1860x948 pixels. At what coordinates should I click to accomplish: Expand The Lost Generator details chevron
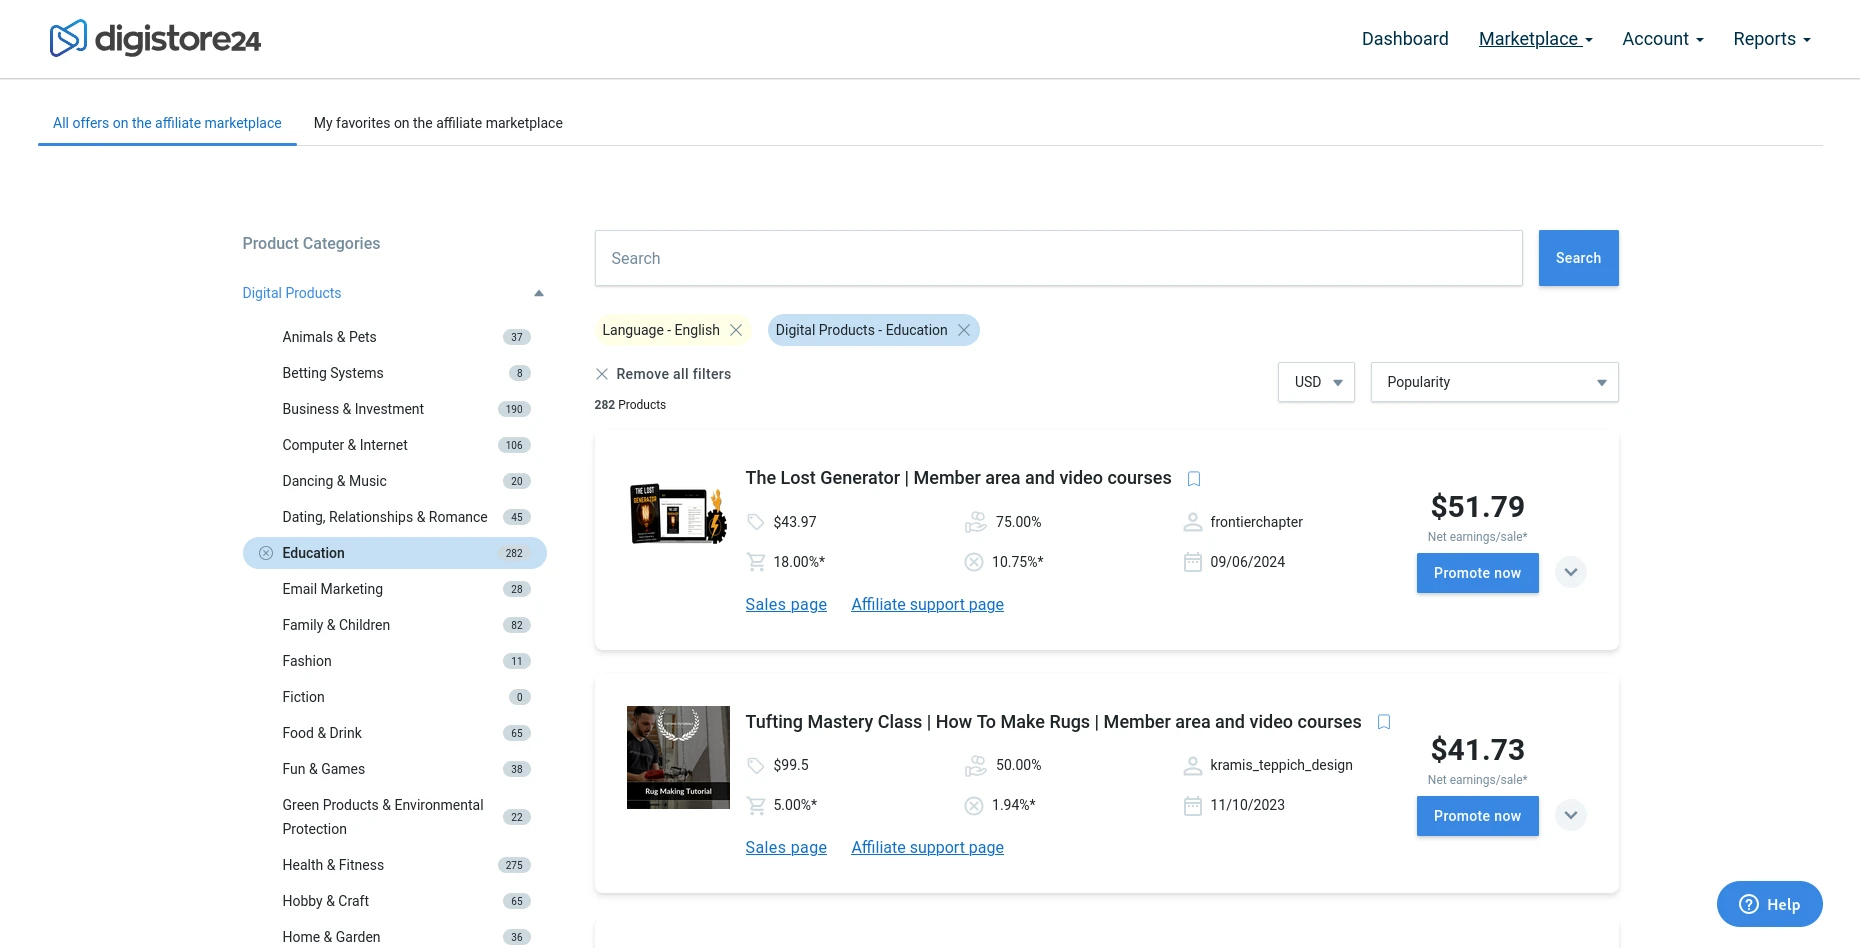coord(1570,572)
